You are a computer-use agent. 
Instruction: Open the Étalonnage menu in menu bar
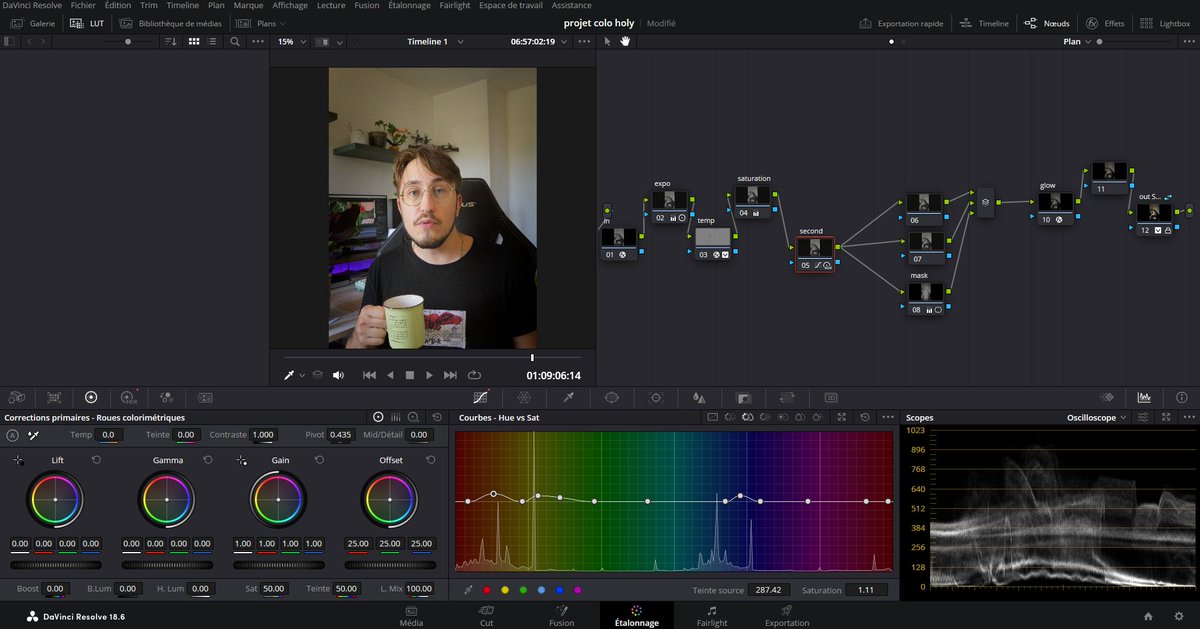tap(407, 5)
